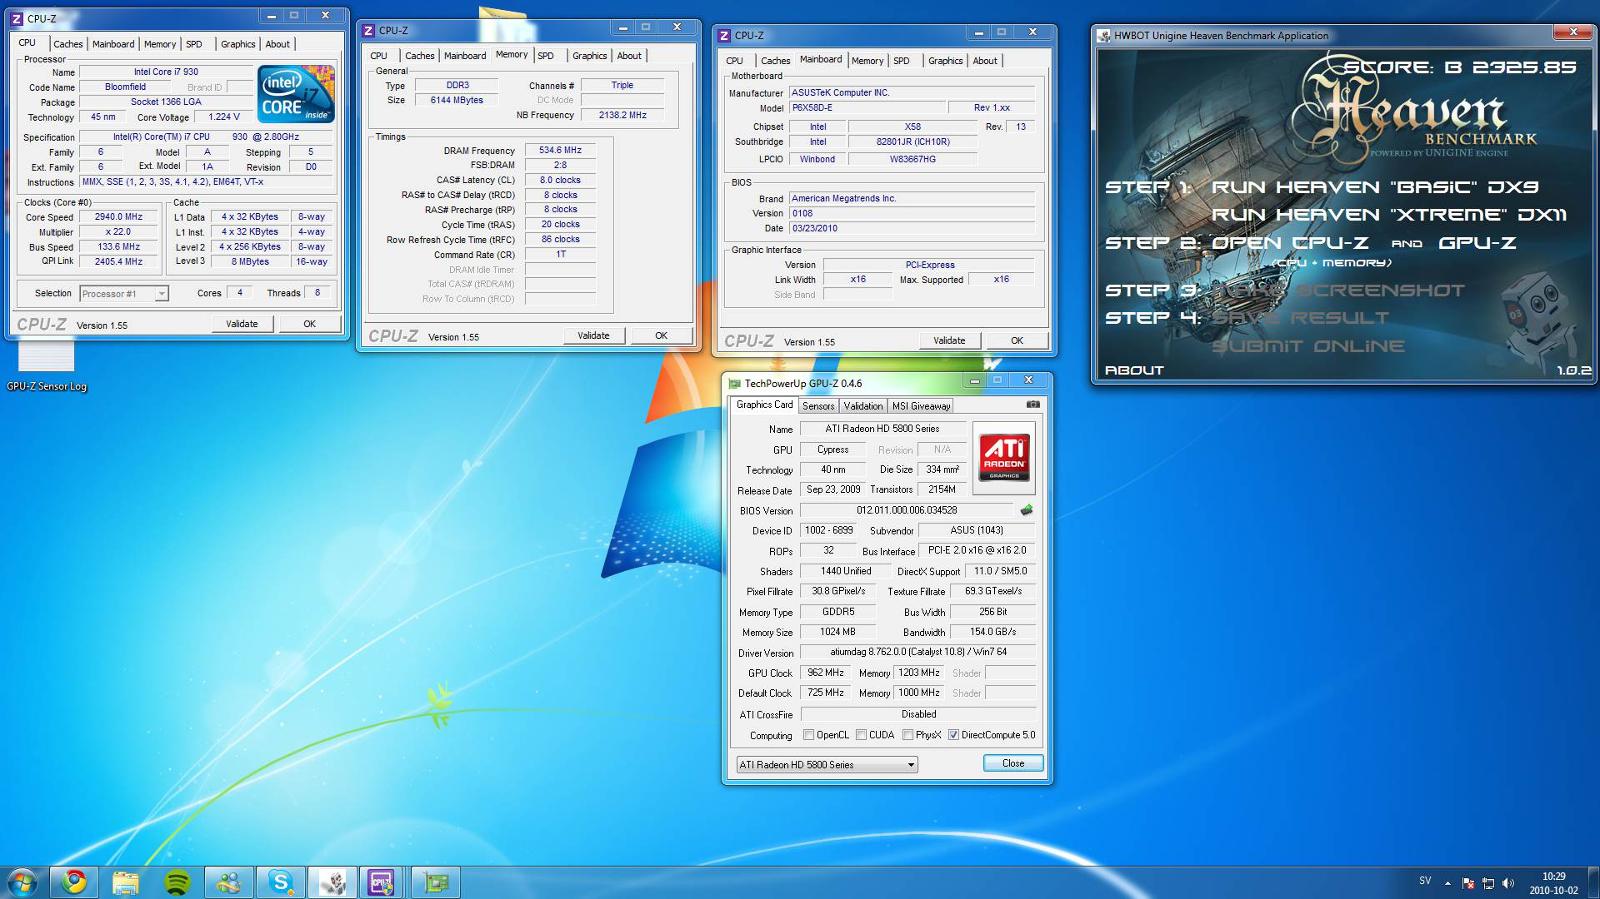Click the title bar icon of the CPU-Z Mainboard window
The height and width of the screenshot is (899, 1600).
[x=724, y=35]
